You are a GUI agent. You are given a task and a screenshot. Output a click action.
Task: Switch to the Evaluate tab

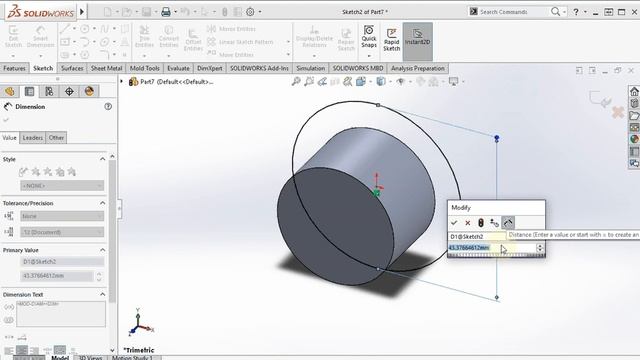tap(178, 68)
